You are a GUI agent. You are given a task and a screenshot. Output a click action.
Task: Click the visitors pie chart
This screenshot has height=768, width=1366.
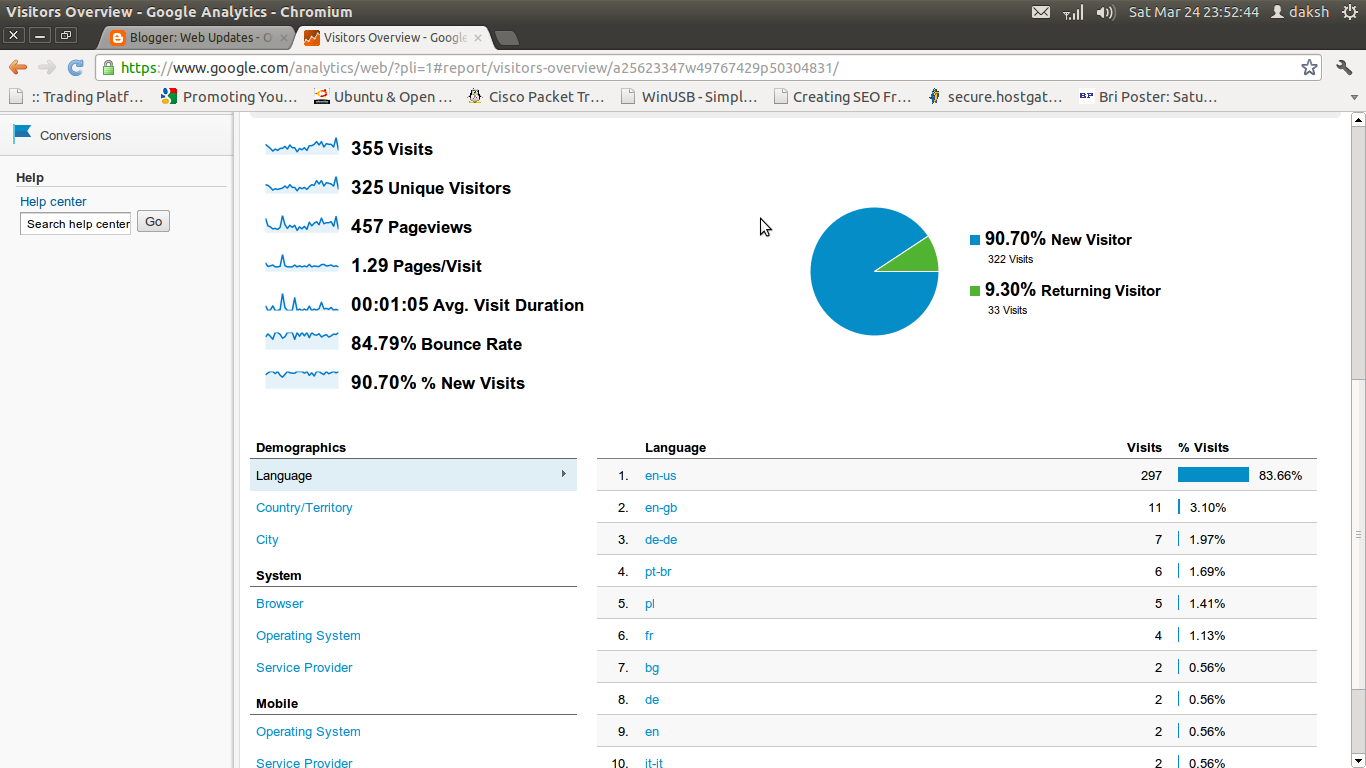(874, 271)
